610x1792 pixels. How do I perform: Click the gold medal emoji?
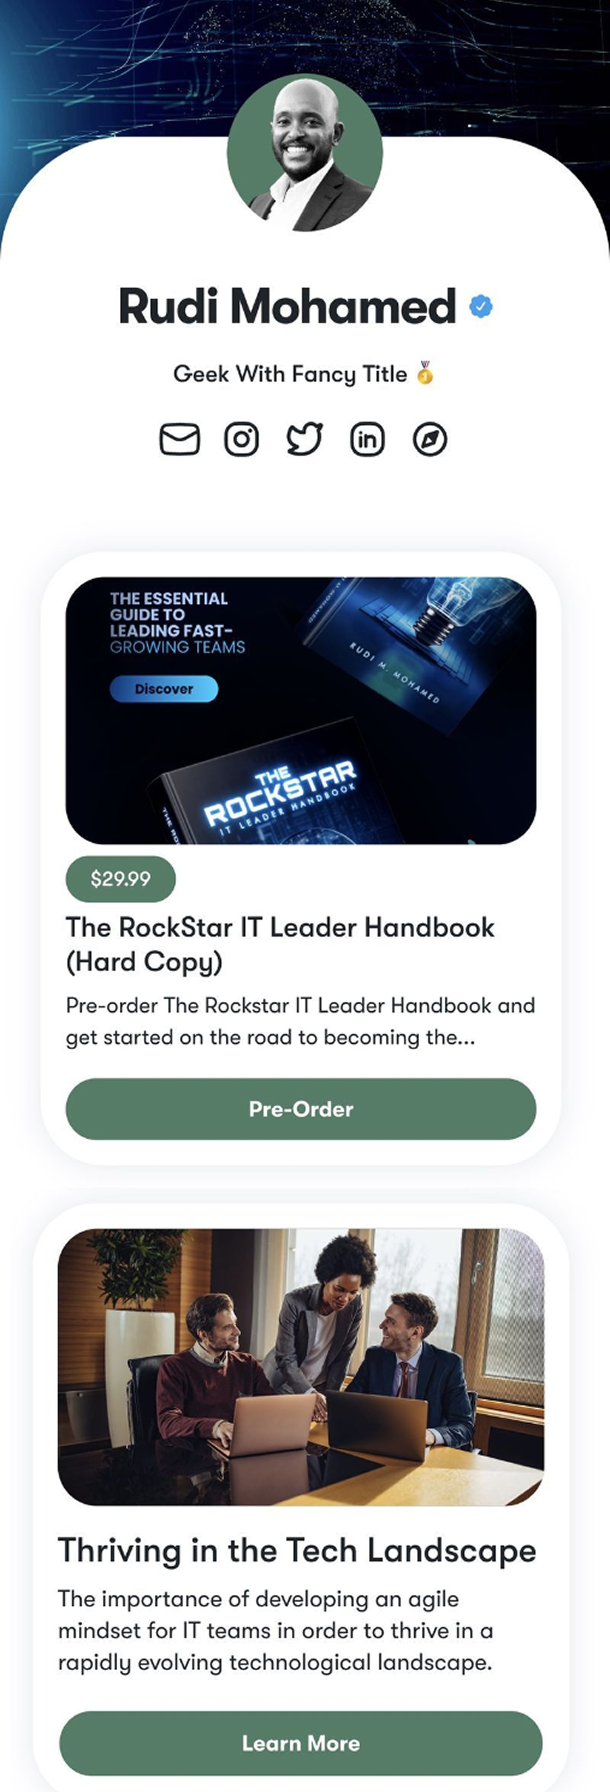pos(425,374)
